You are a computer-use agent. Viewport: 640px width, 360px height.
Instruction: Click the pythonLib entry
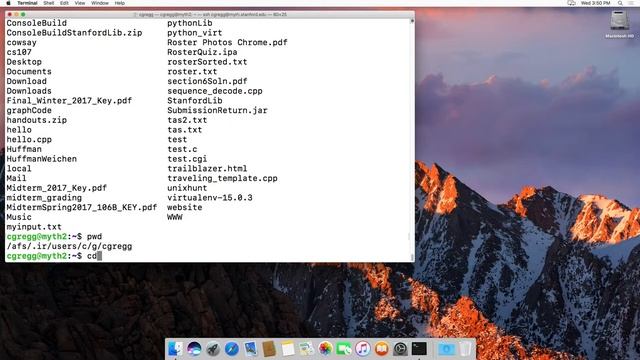190,23
